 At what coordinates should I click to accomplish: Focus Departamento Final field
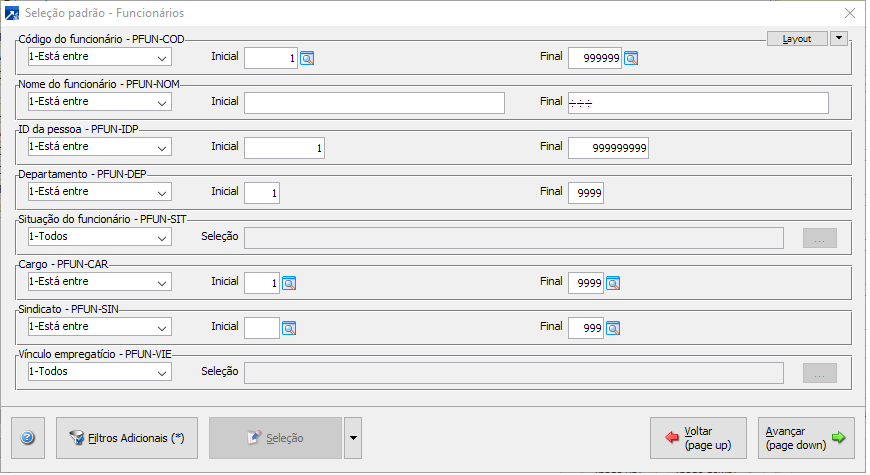click(x=586, y=193)
